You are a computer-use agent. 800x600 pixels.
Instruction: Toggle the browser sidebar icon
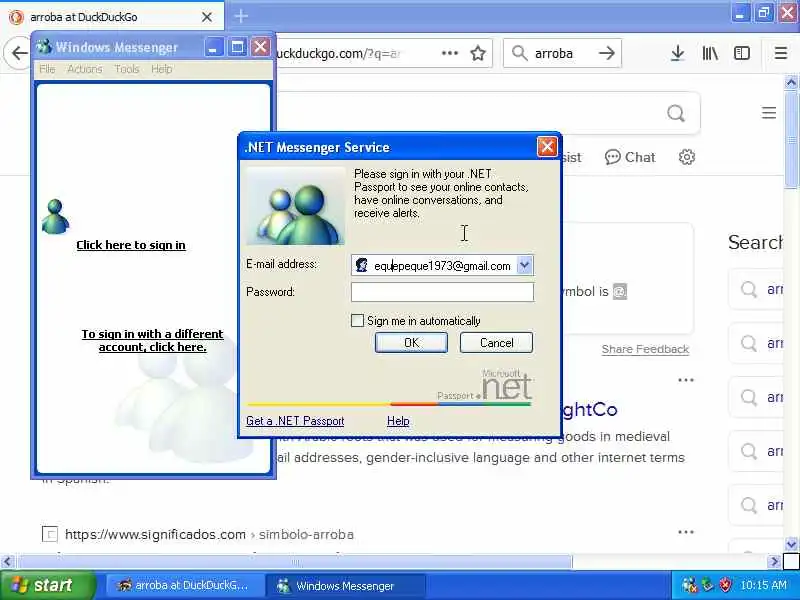point(742,53)
